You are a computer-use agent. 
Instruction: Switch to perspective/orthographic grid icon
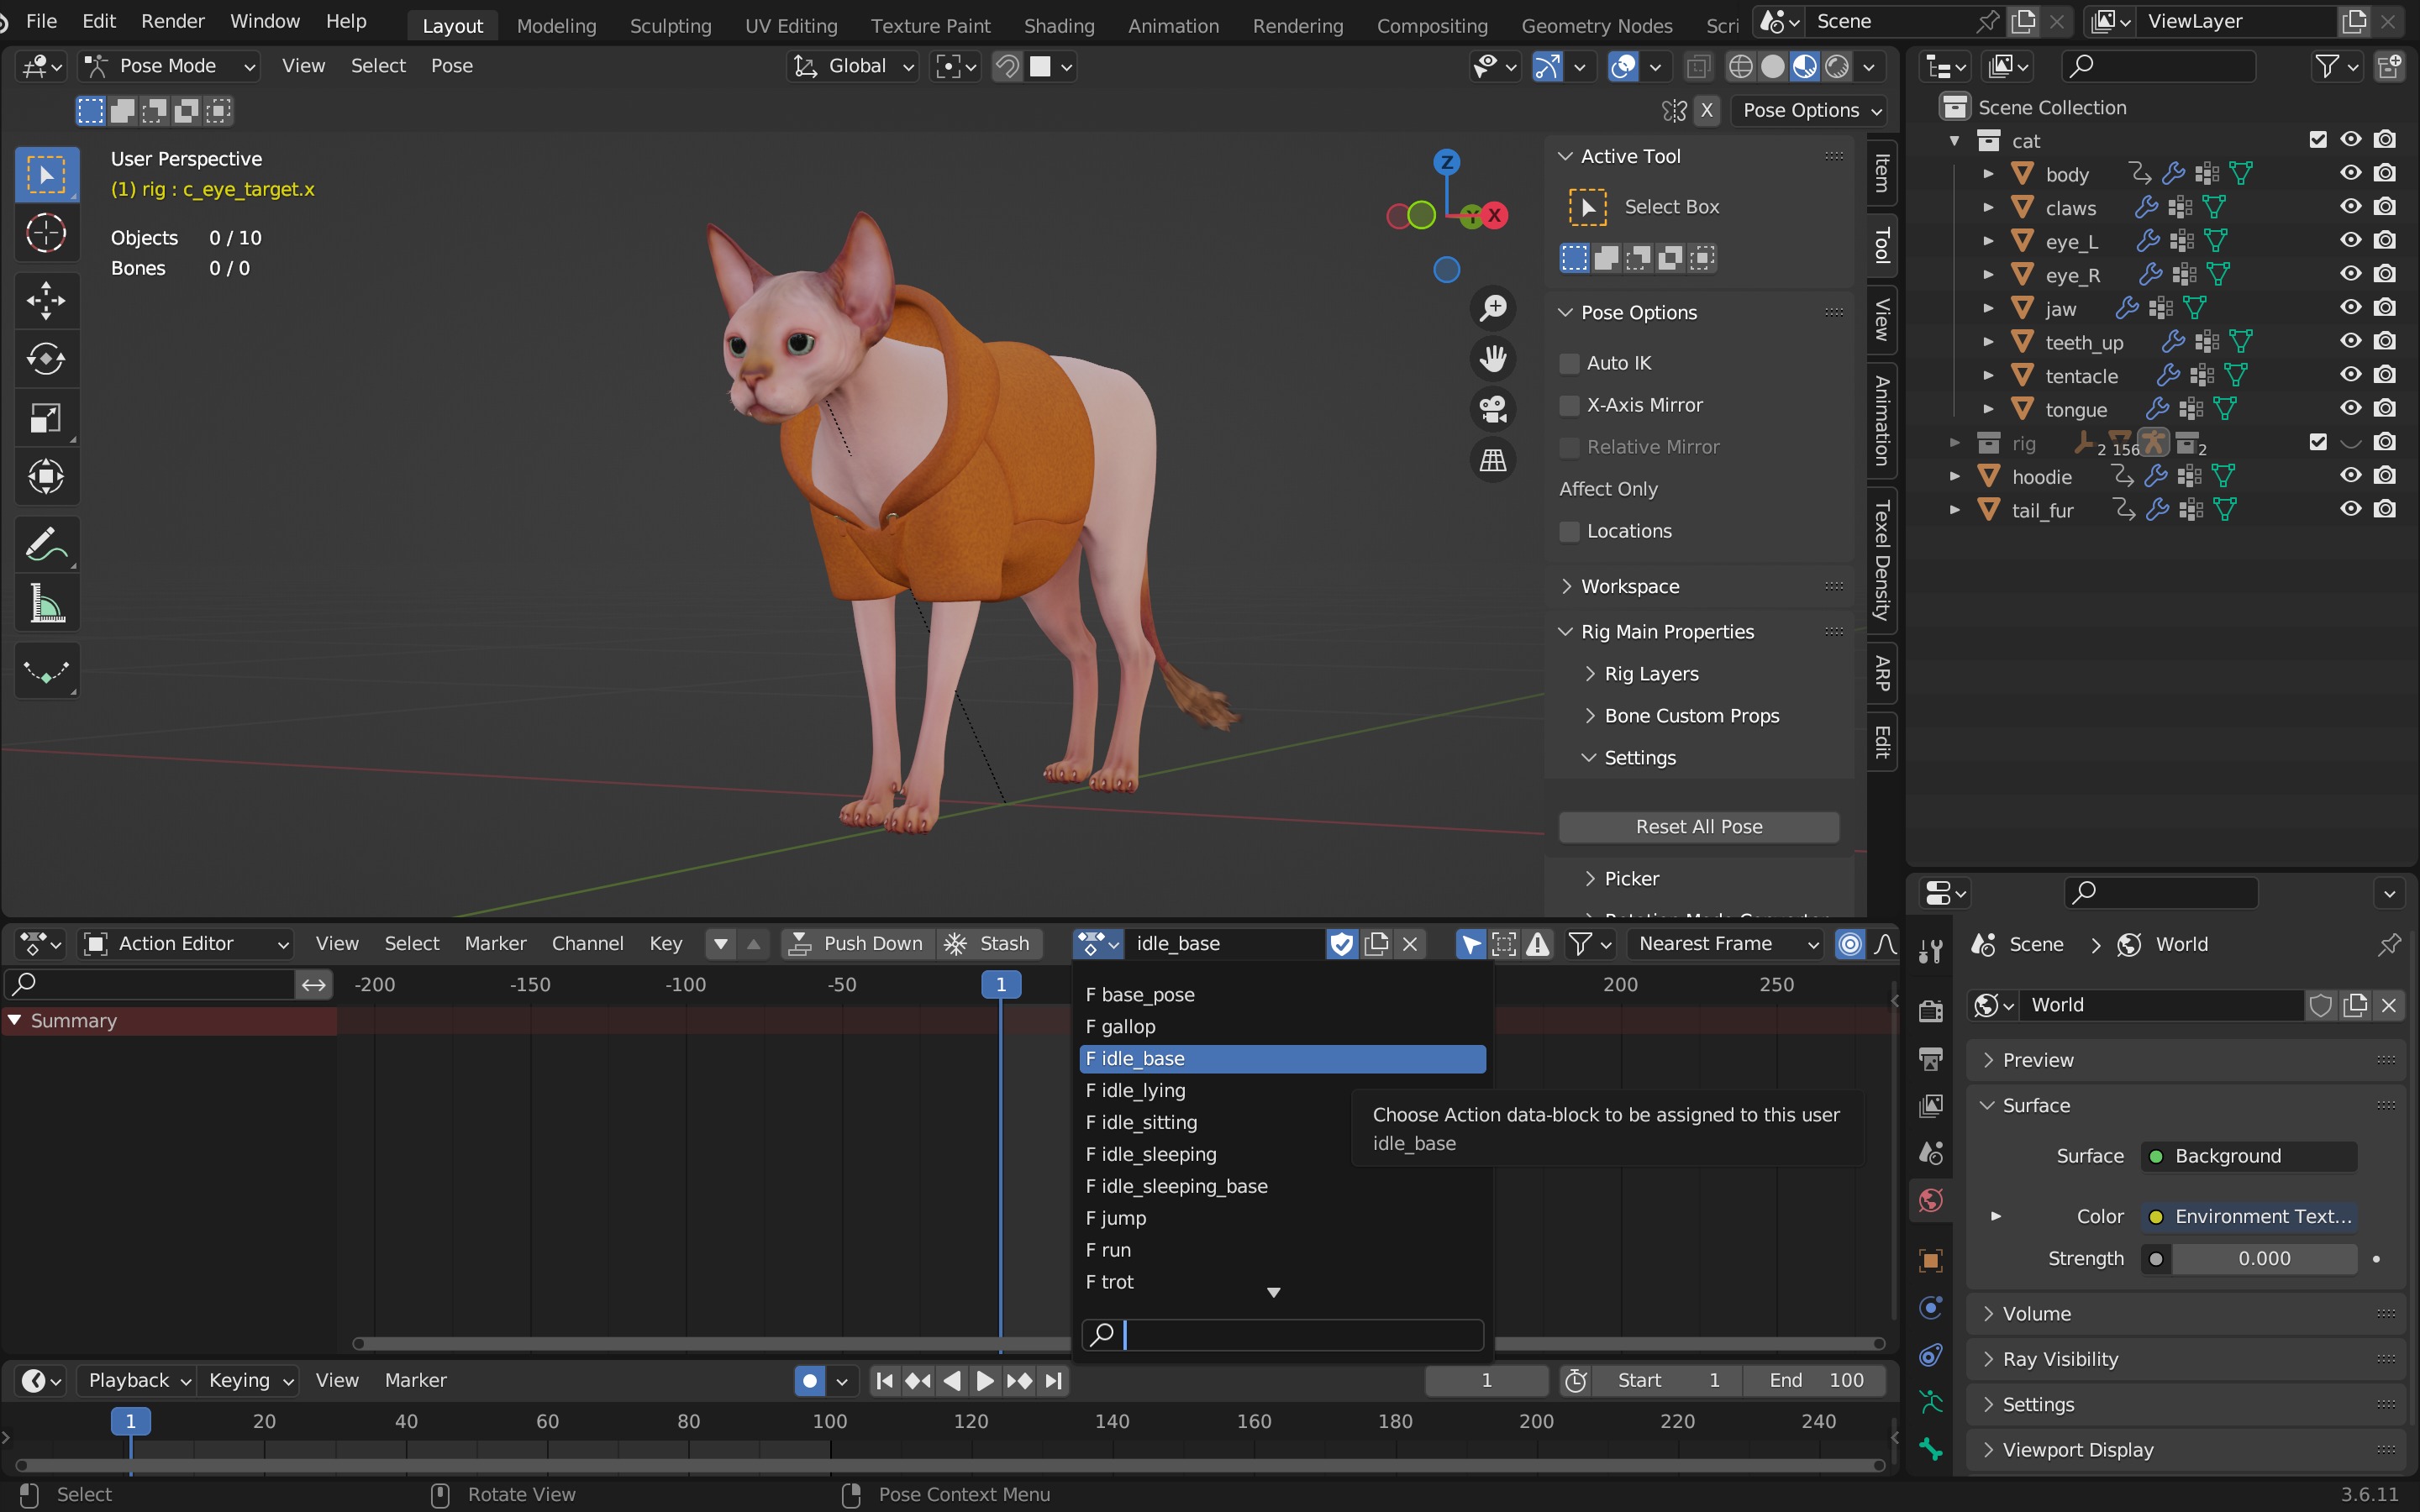(1493, 460)
